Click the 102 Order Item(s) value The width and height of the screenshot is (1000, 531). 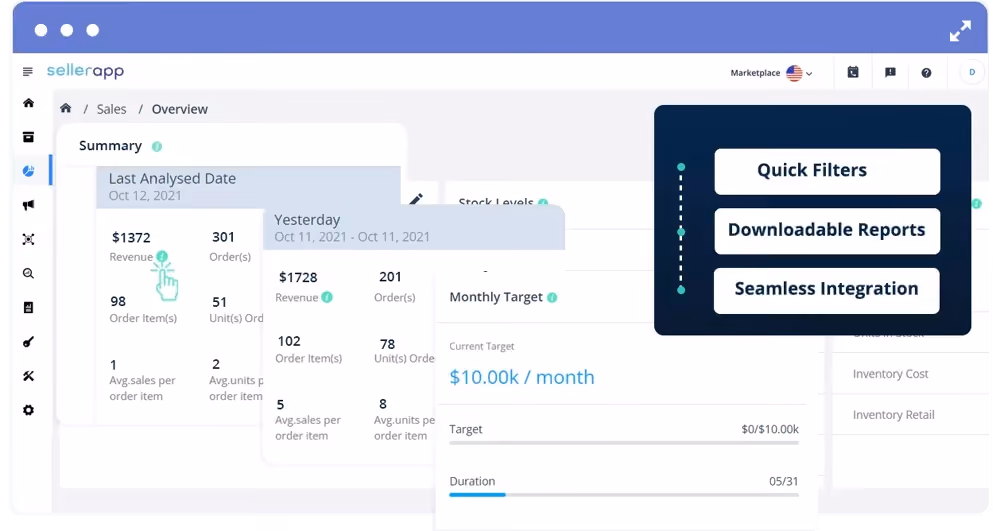[x=289, y=341]
